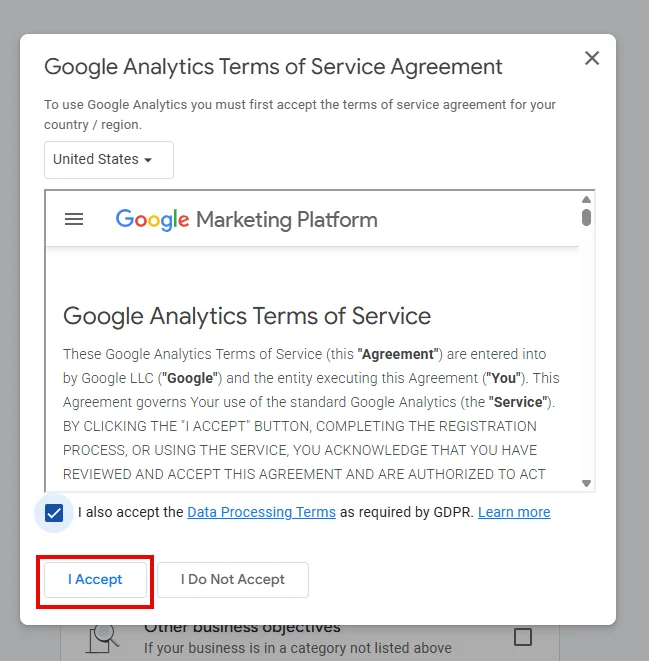Click the 'as required by GDPR' text

point(406,512)
